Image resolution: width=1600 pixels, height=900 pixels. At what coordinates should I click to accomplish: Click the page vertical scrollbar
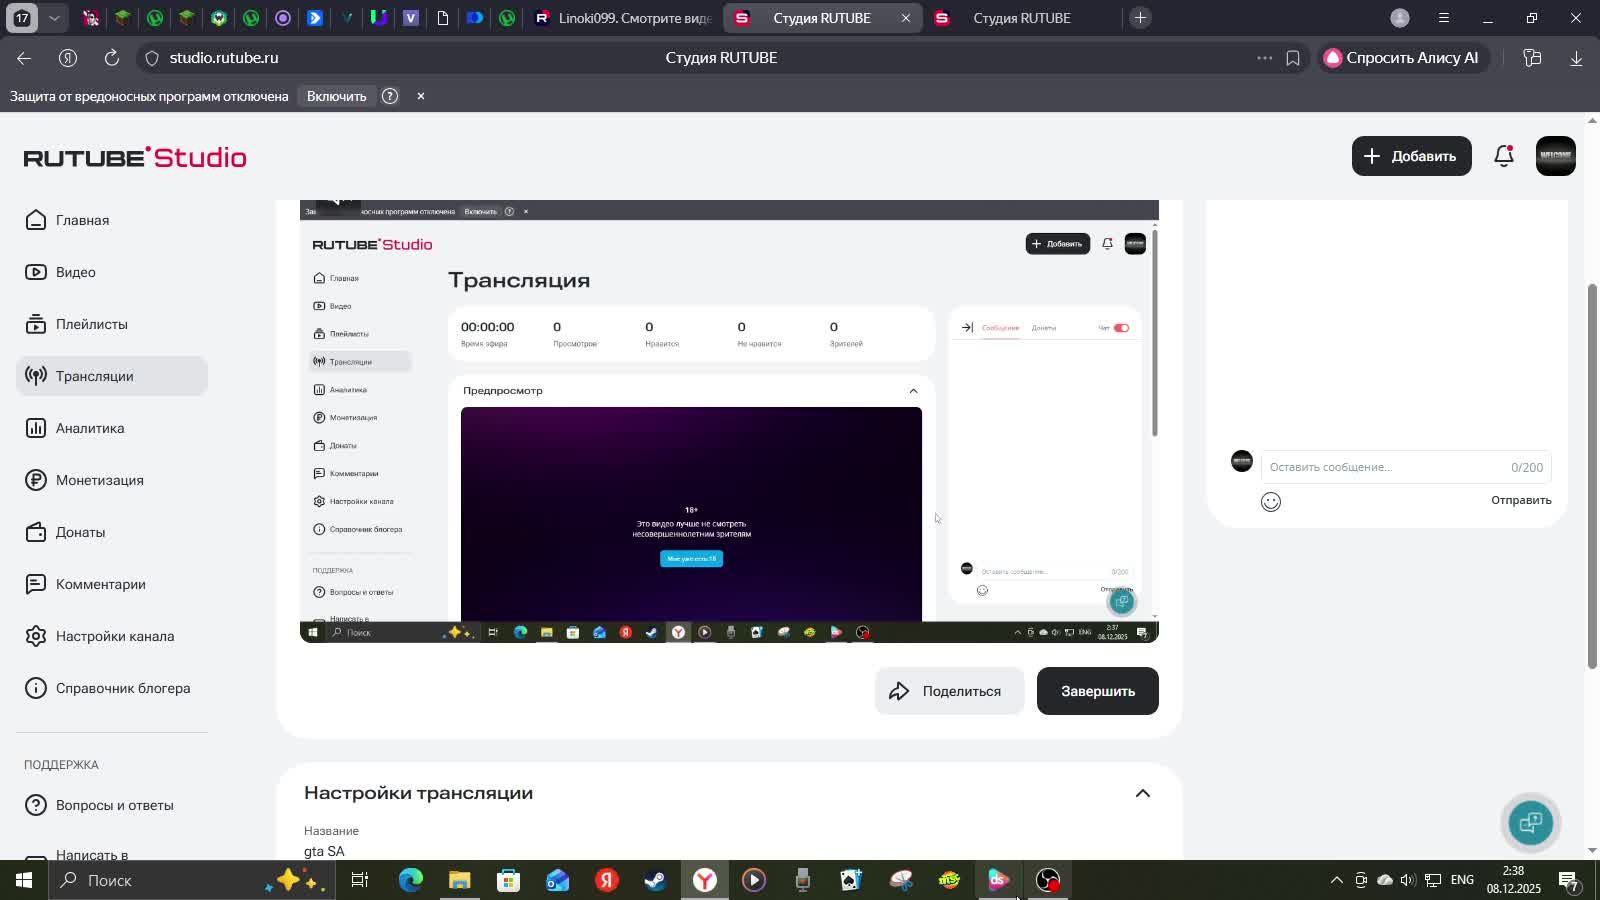(x=1593, y=476)
